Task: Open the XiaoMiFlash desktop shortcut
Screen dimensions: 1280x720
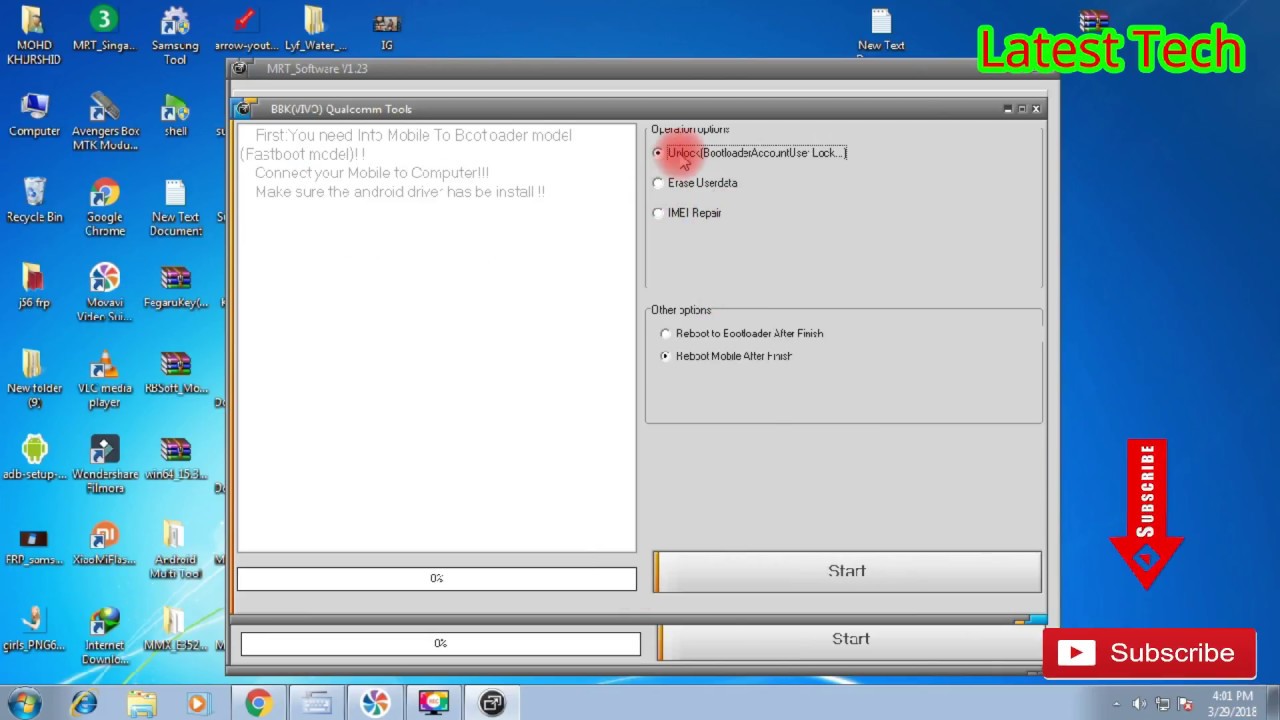Action: tap(105, 545)
